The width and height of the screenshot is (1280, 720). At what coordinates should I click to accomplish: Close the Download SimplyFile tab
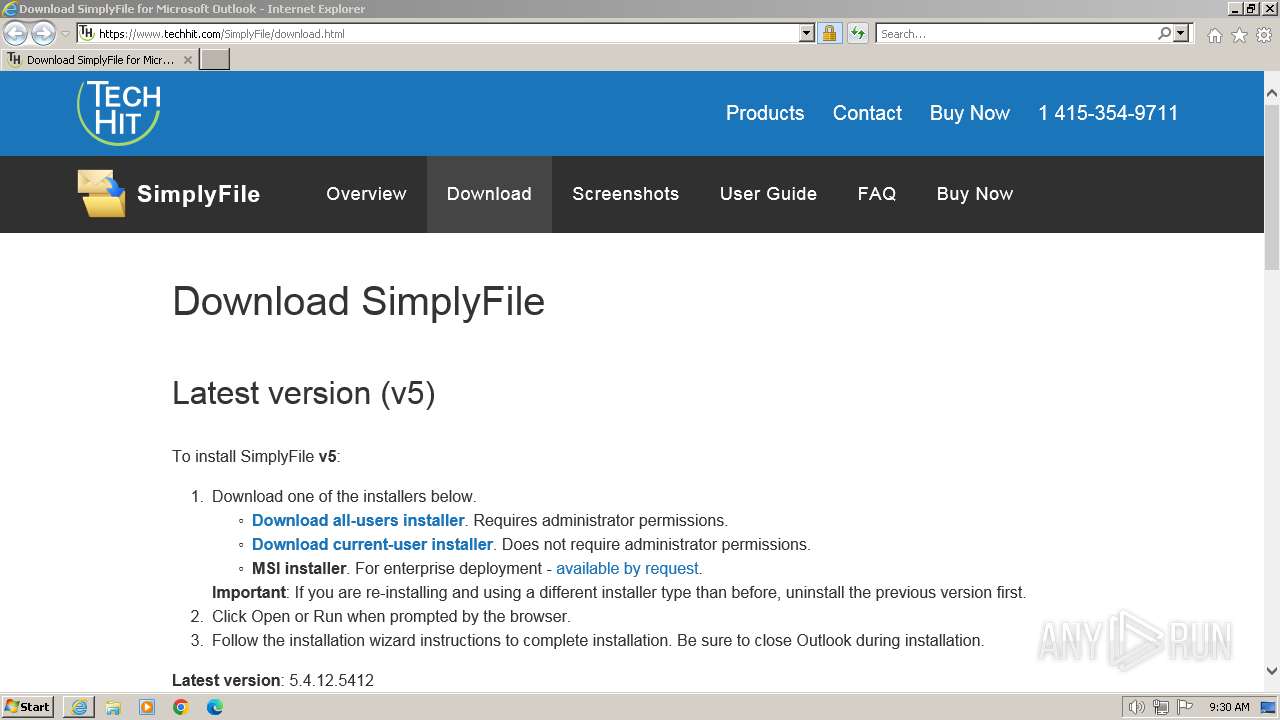(188, 60)
